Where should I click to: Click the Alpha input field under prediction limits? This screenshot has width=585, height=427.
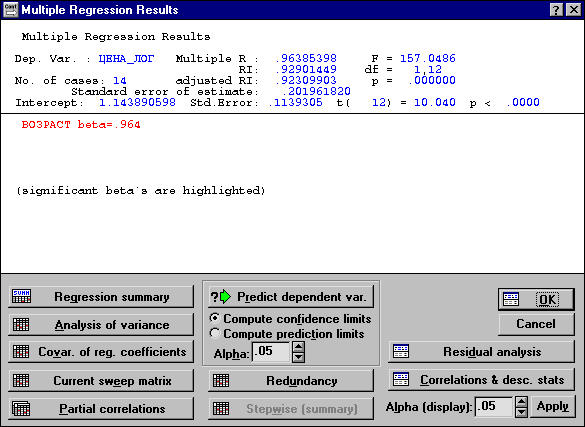(271, 352)
